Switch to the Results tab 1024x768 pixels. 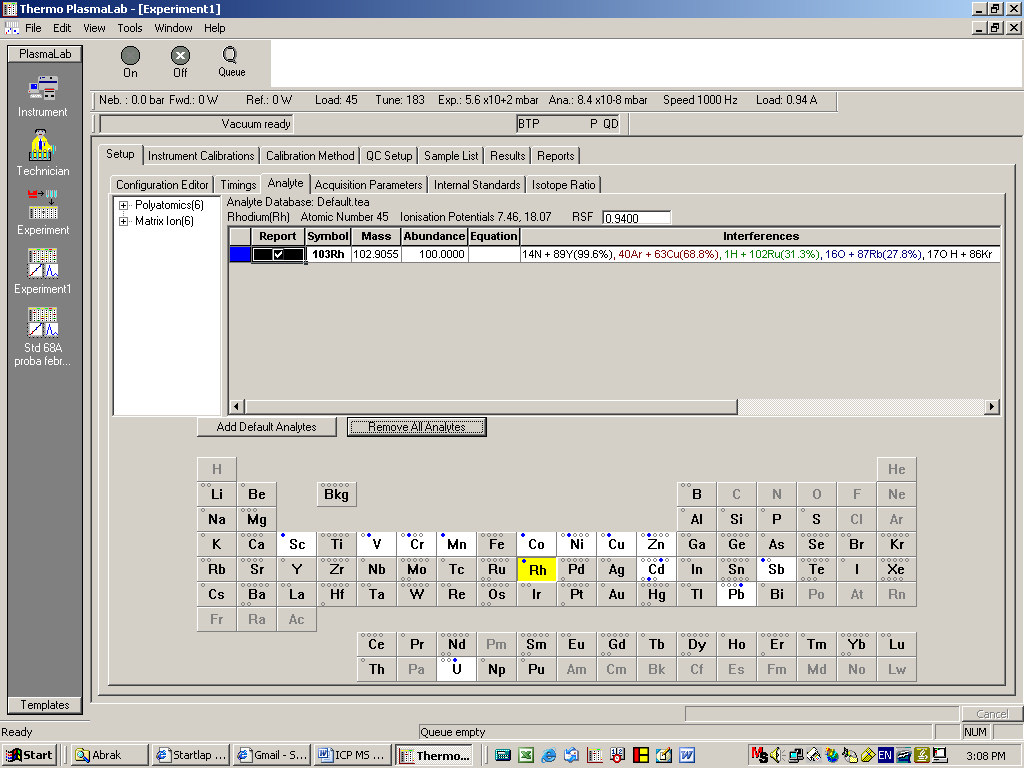(x=507, y=156)
